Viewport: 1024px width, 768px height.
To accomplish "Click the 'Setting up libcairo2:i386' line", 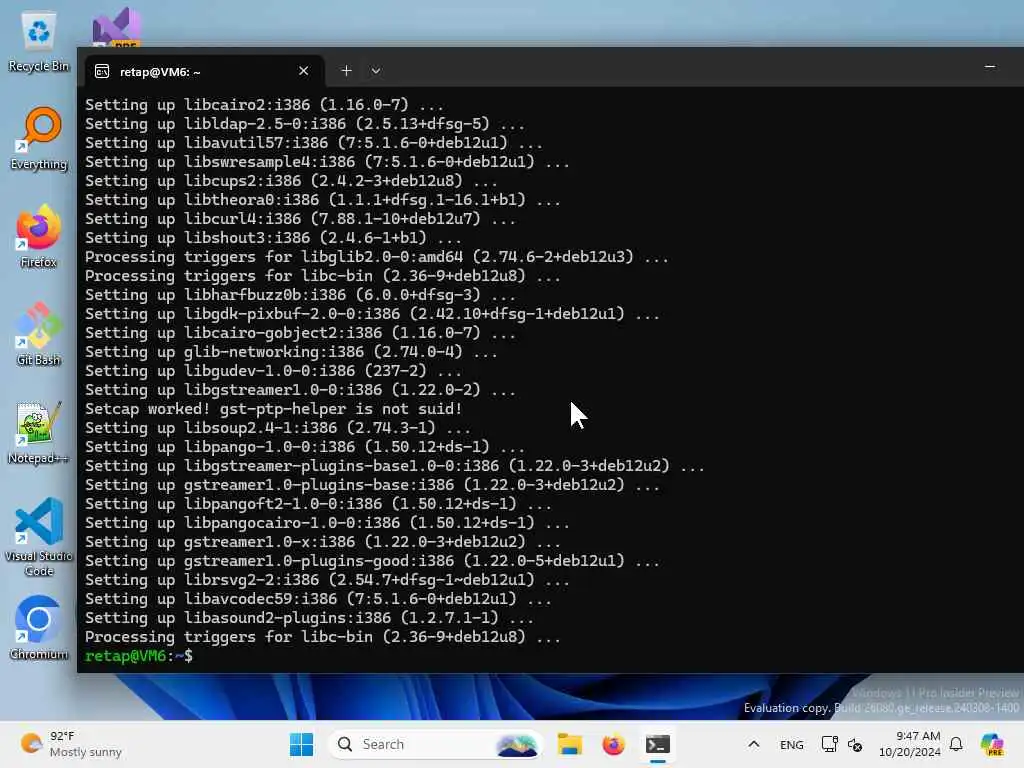I will coord(264,104).
